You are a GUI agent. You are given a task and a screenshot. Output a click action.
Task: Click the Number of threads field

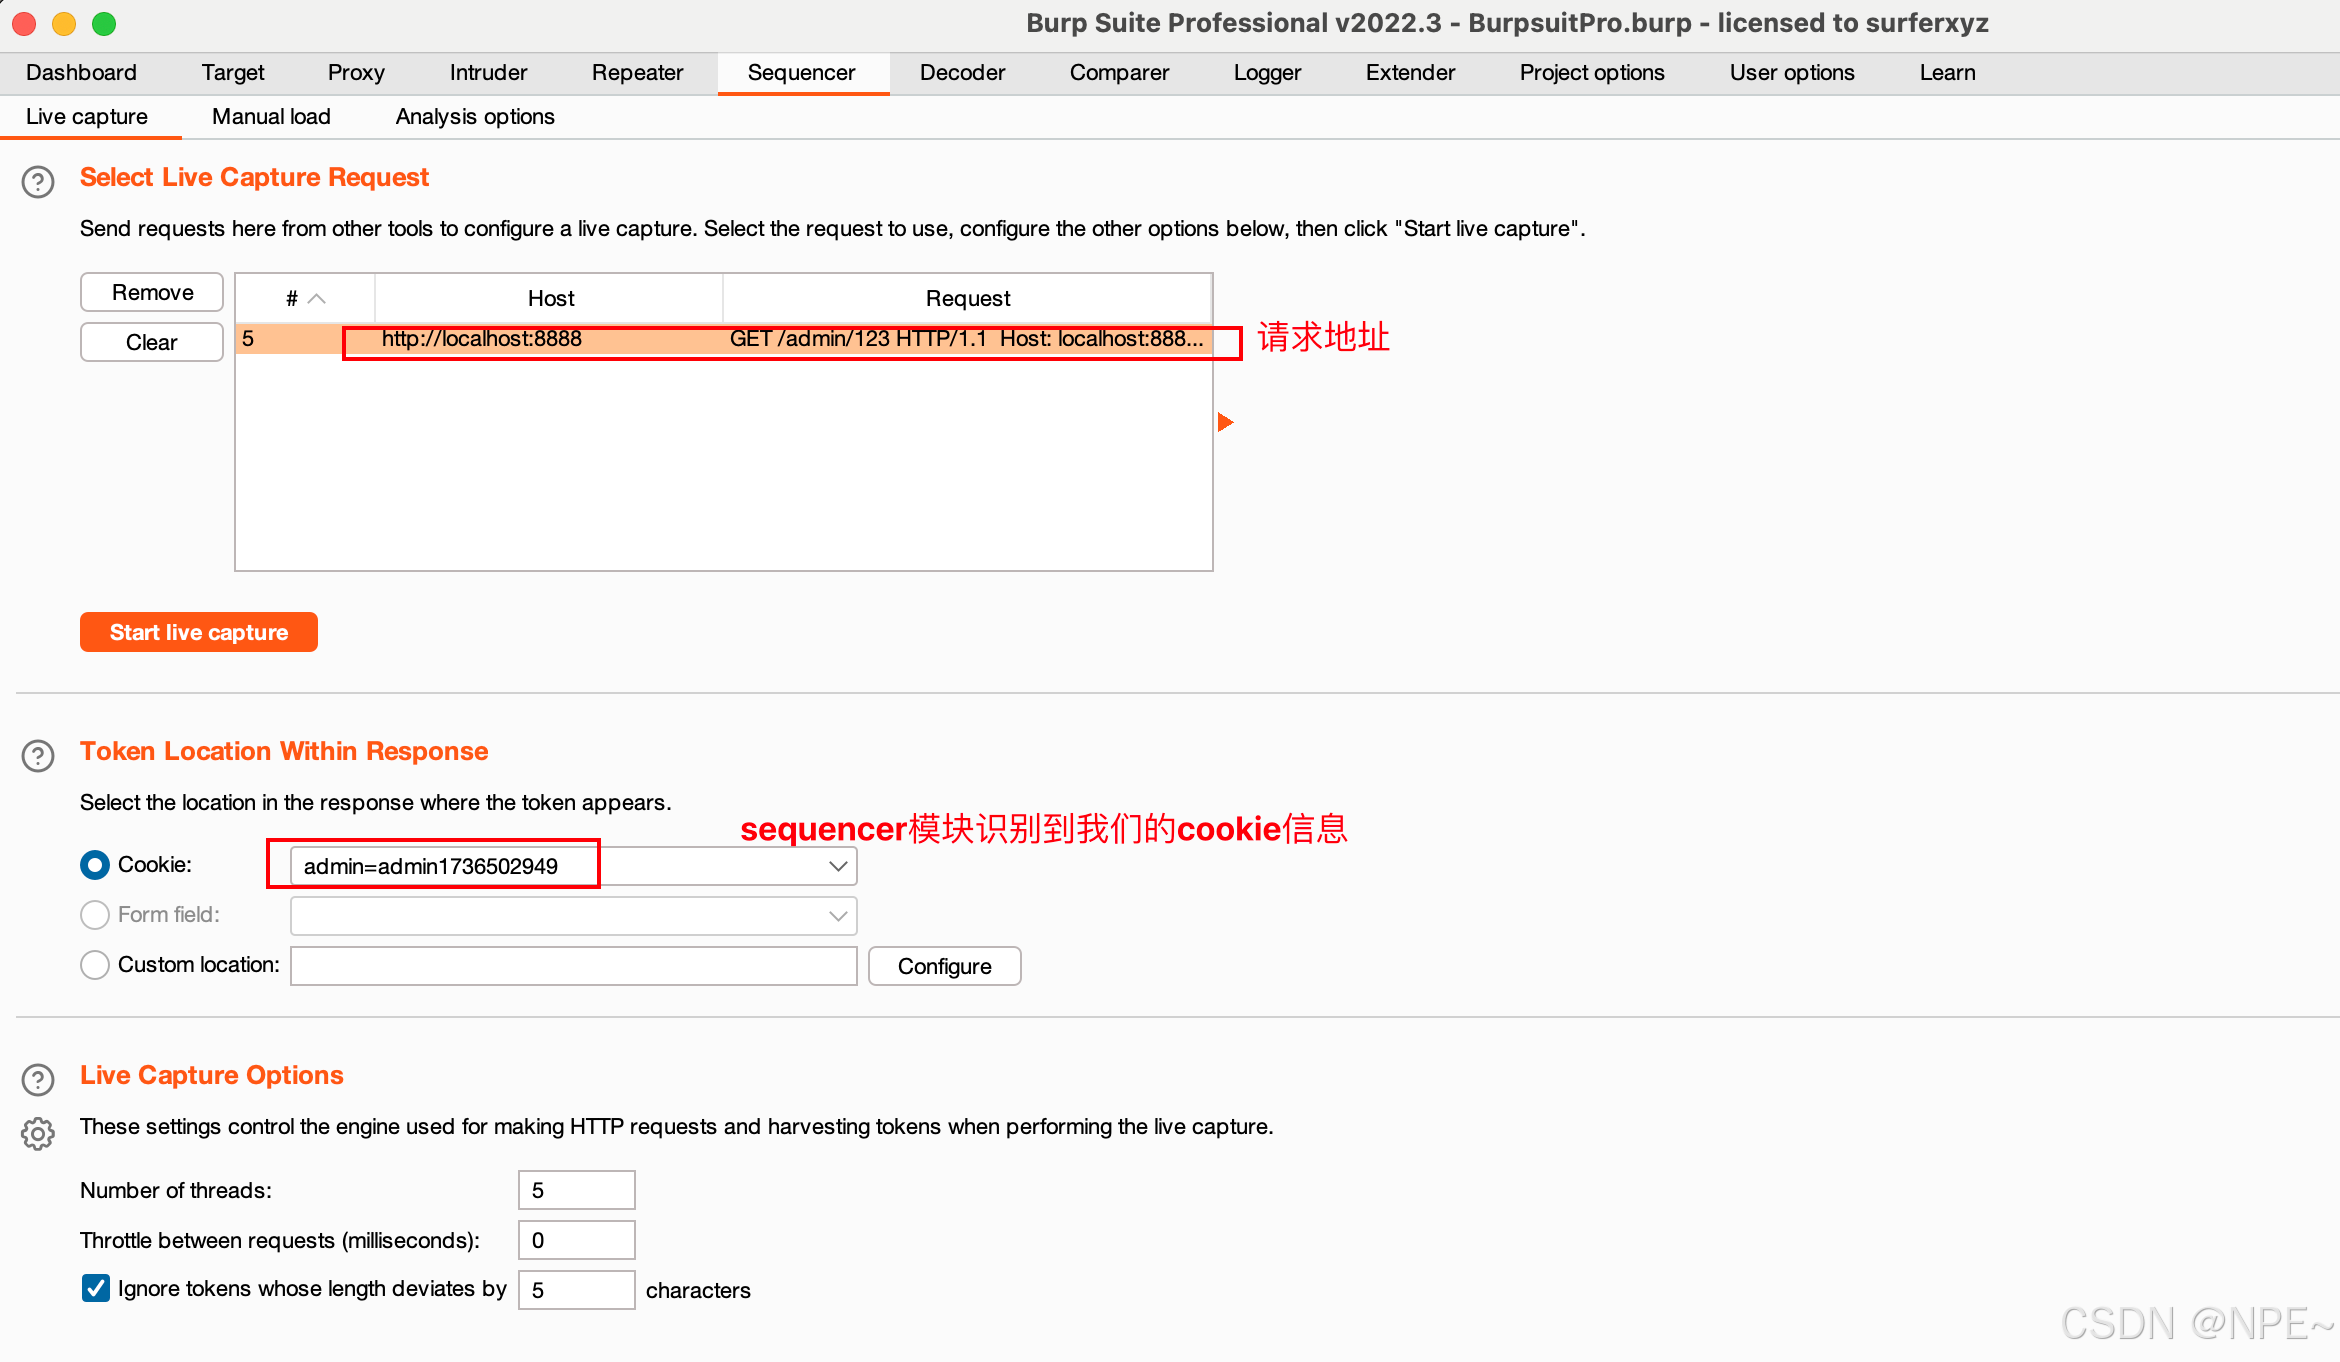point(576,1190)
